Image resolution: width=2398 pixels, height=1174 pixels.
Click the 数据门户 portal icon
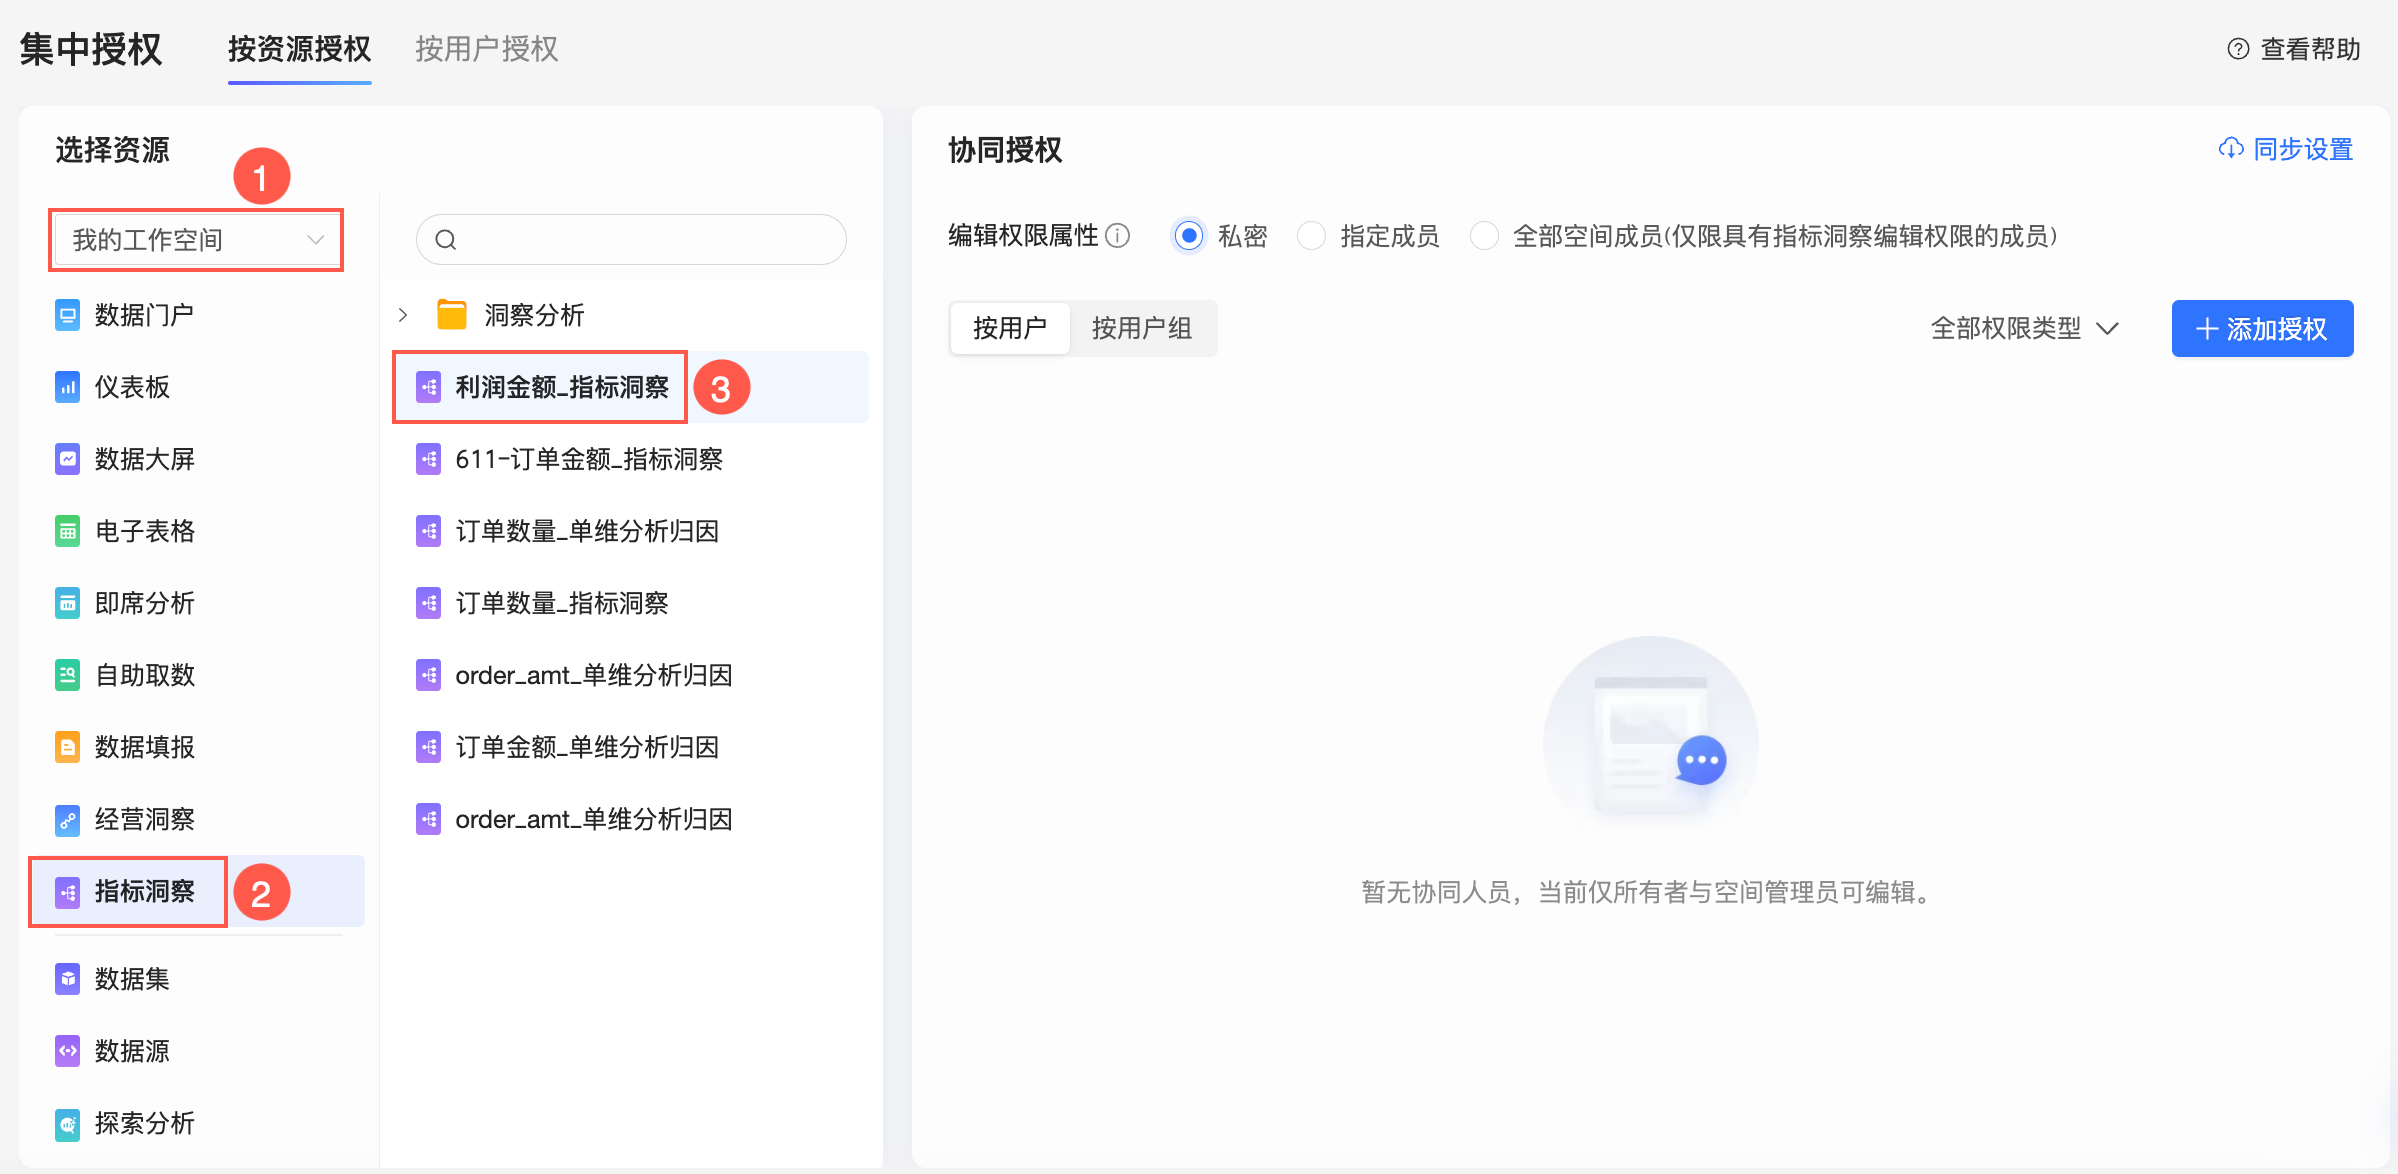coord(67,315)
